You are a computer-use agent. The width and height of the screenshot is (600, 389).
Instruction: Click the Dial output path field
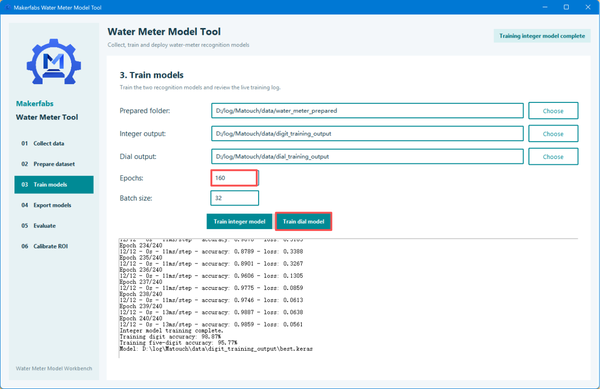(367, 156)
